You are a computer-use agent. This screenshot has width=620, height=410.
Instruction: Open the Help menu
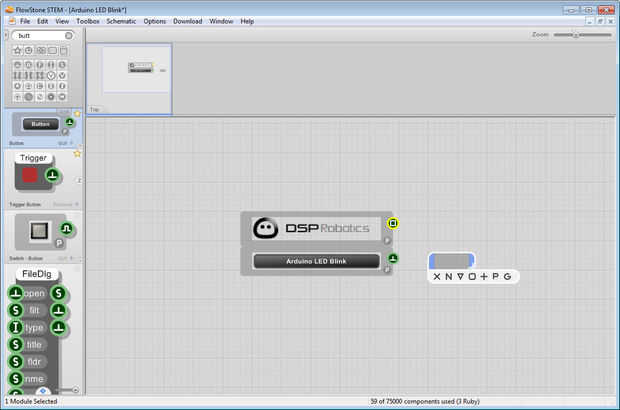coord(247,21)
